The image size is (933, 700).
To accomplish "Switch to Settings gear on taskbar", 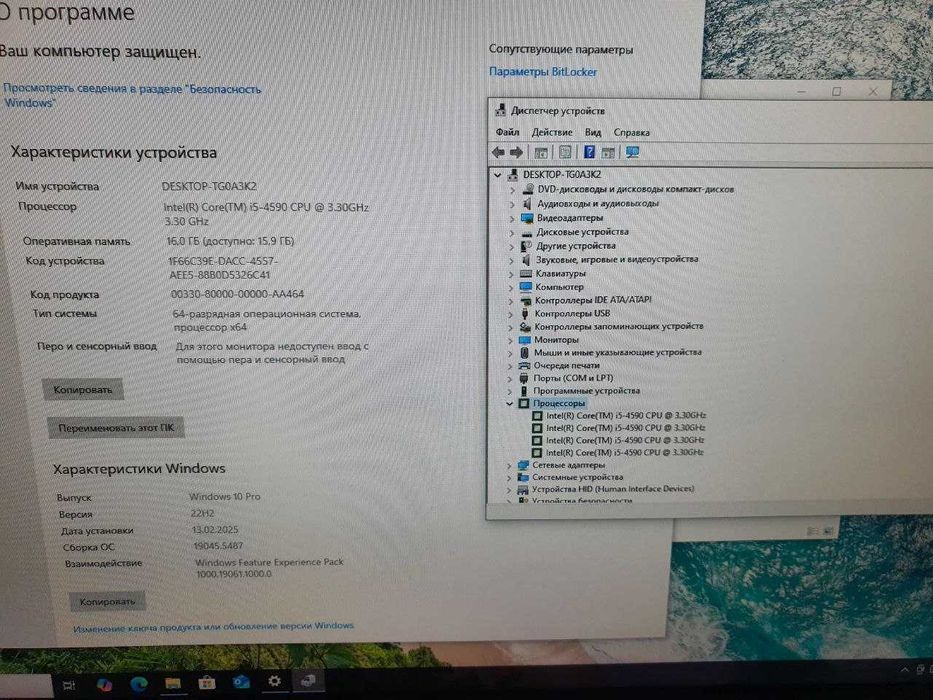I will click(x=274, y=680).
